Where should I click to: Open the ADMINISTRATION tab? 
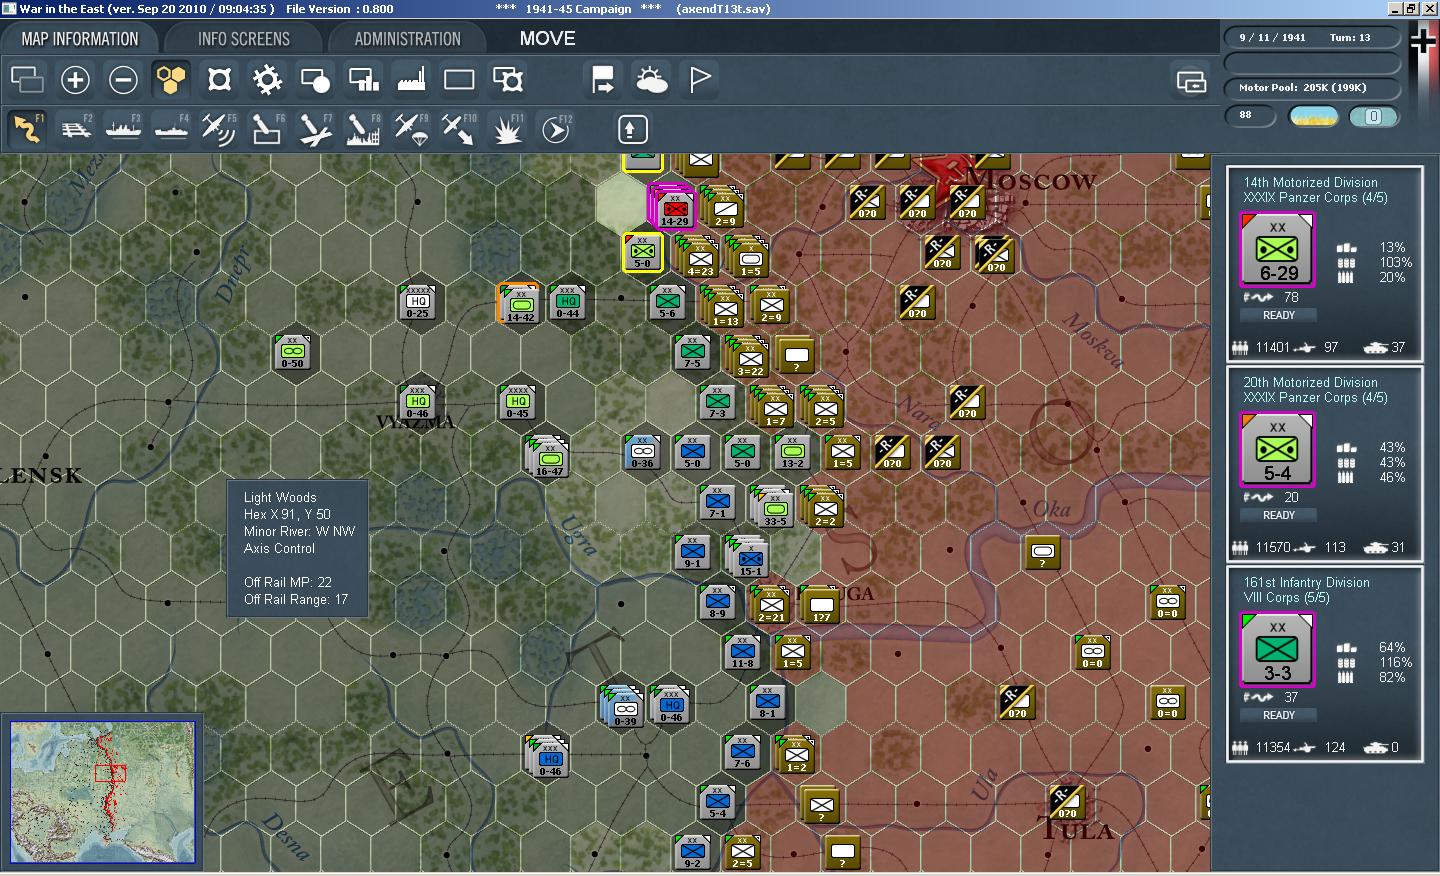click(x=407, y=39)
